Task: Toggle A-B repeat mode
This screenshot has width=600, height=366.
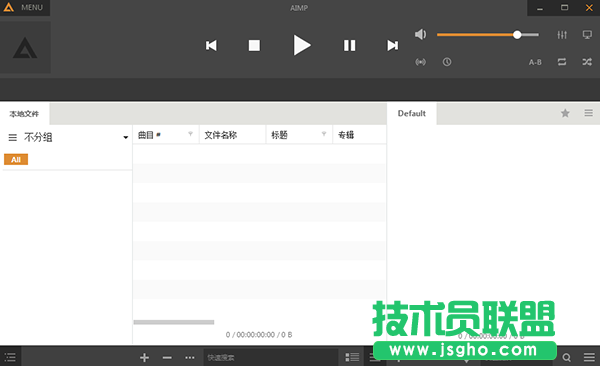Action: point(535,62)
